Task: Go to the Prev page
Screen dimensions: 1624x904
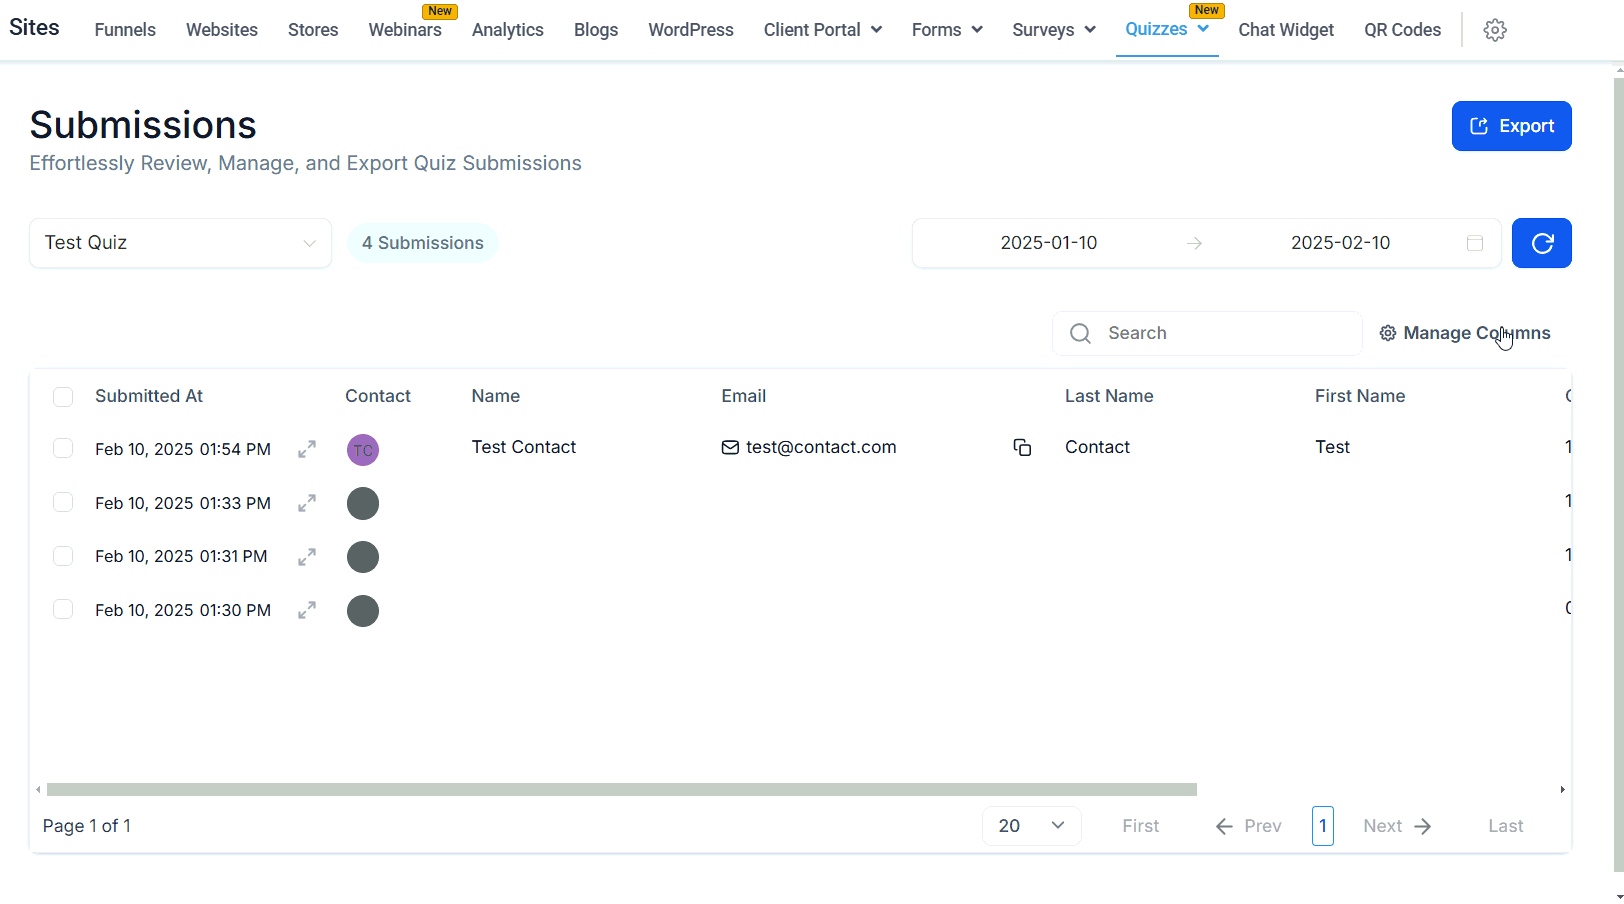Action: (x=1248, y=826)
